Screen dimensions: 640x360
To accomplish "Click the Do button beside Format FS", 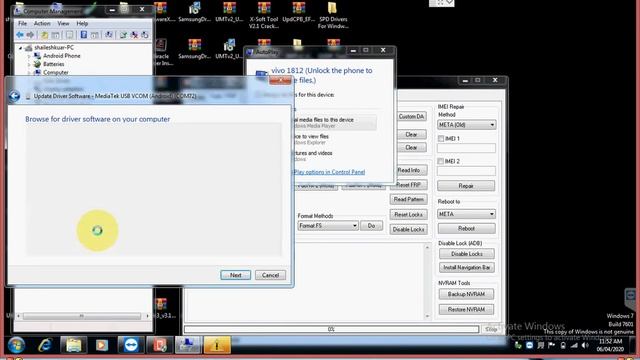I will click(371, 226).
